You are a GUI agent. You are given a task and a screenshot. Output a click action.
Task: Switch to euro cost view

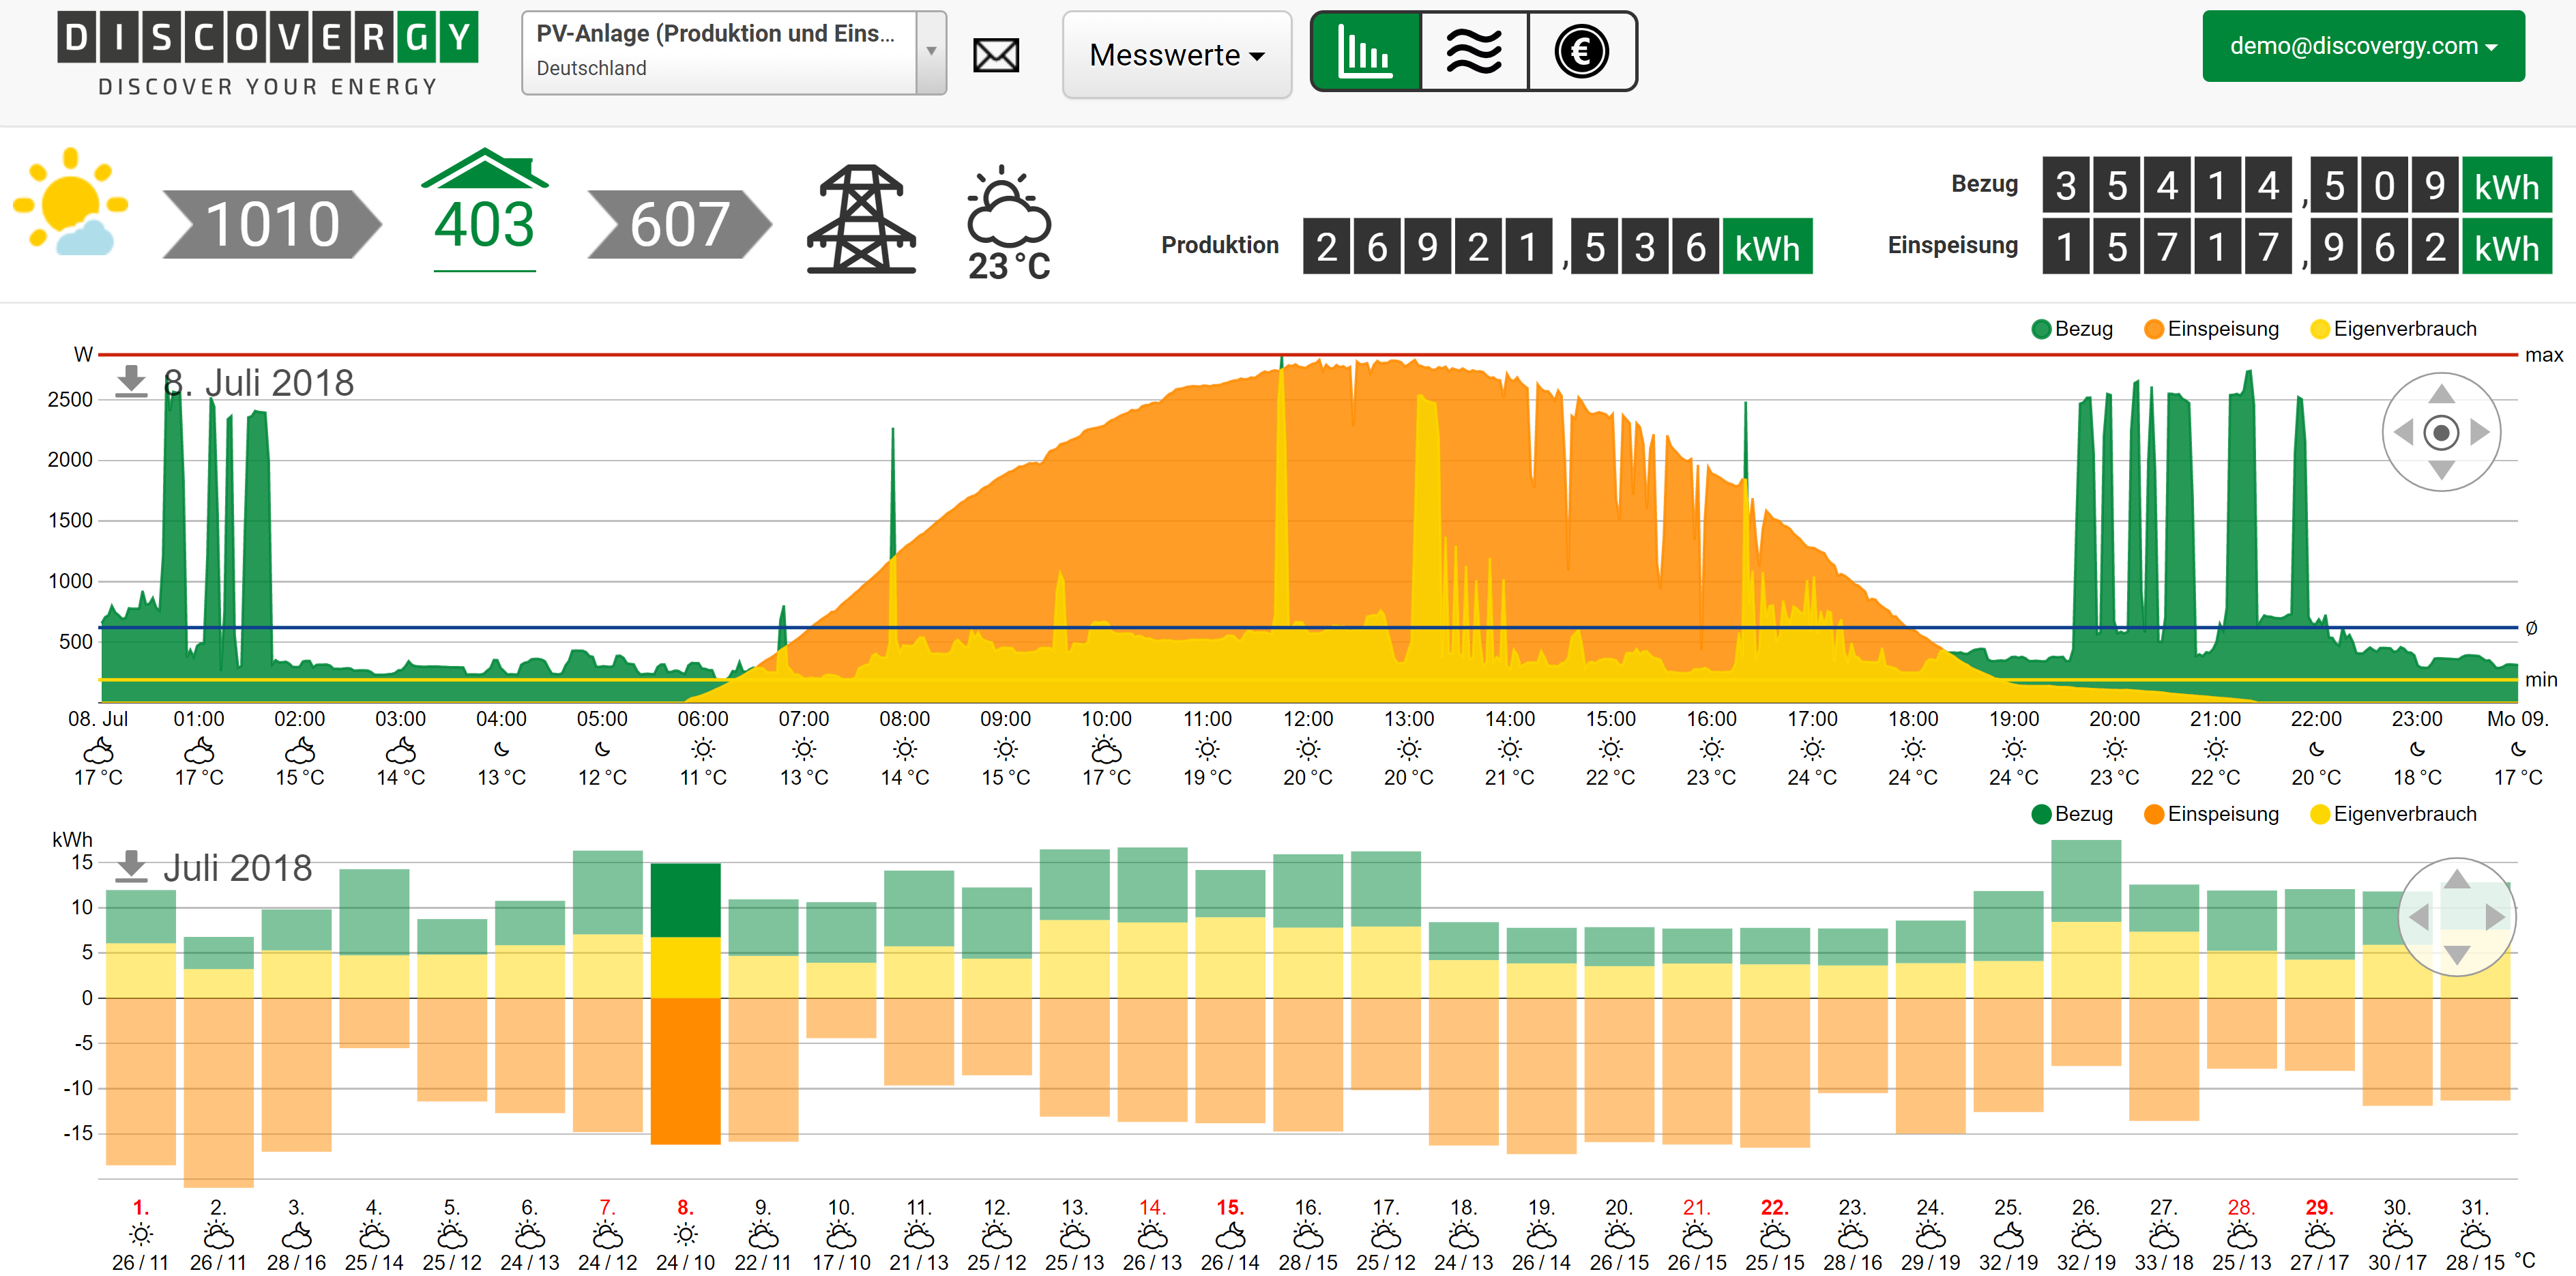pos(1582,52)
